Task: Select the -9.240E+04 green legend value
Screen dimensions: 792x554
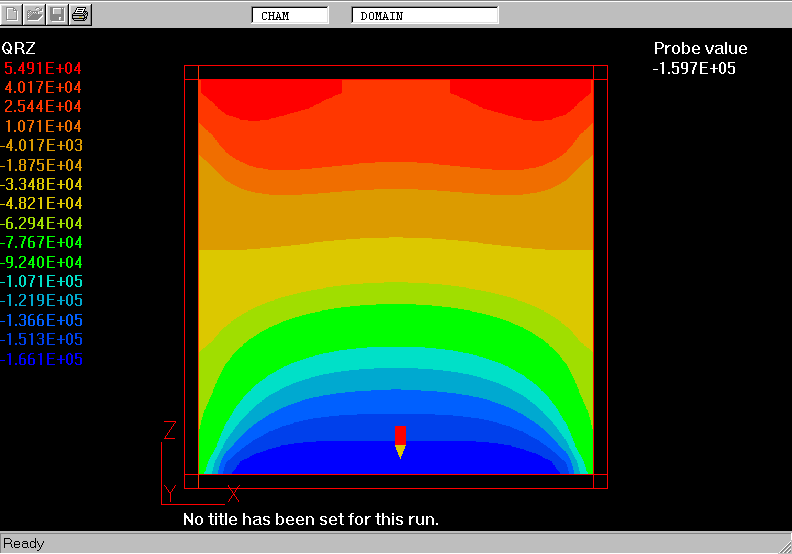Action: (x=42, y=262)
